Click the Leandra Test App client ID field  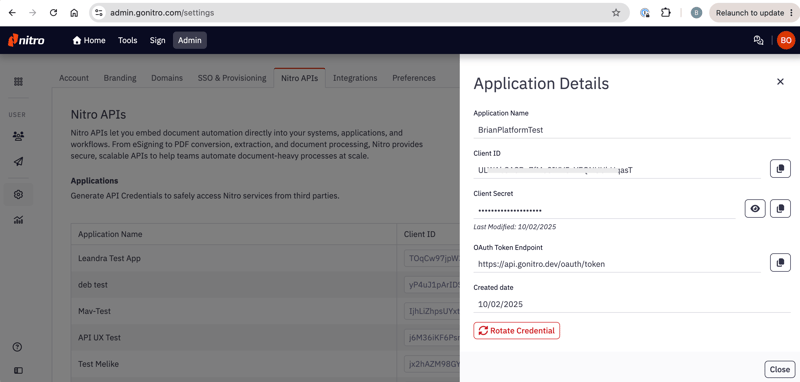point(432,259)
